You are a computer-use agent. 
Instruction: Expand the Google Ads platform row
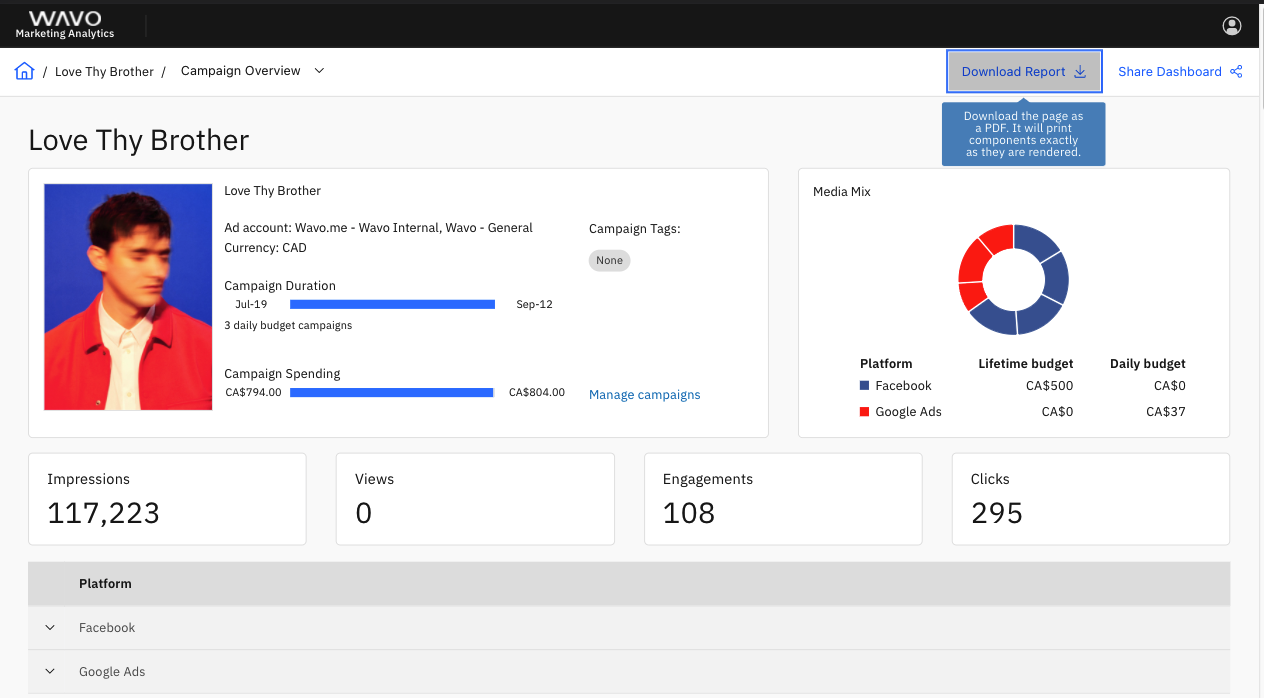coord(50,672)
